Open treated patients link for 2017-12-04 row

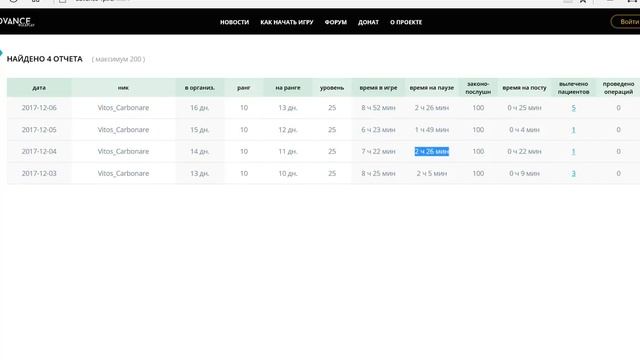click(x=573, y=151)
